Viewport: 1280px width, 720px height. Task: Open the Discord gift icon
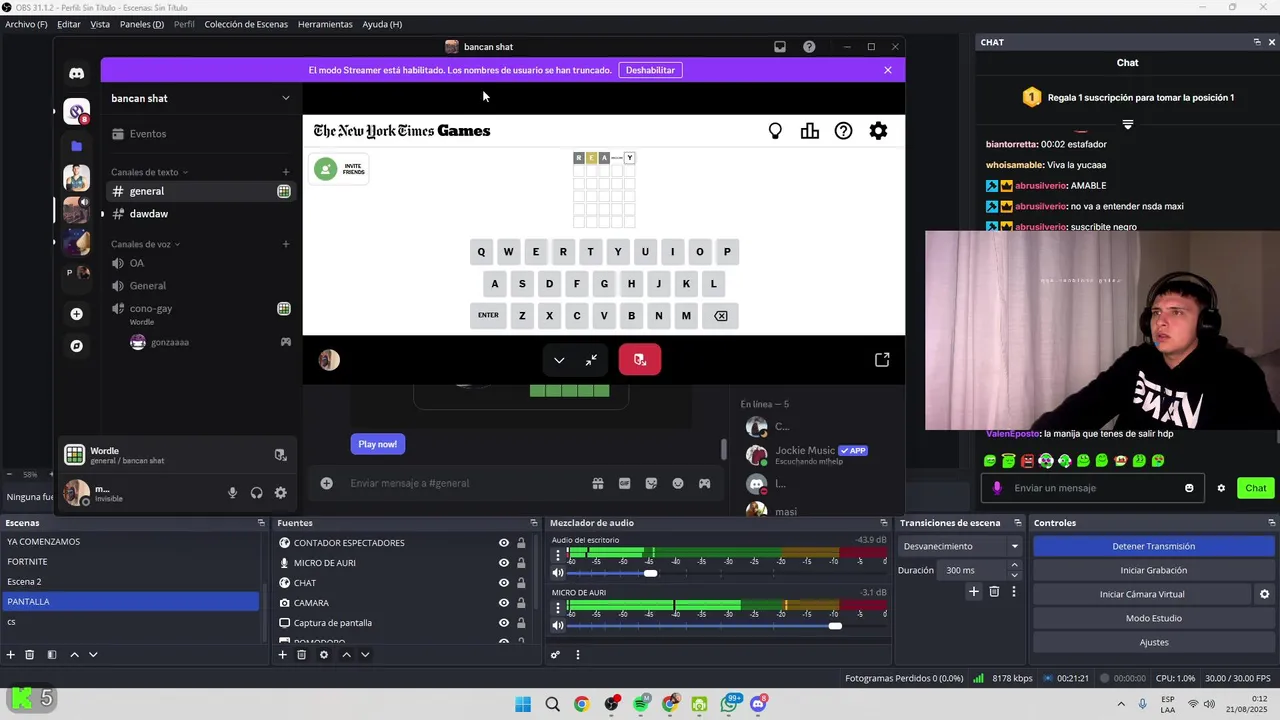[598, 484]
